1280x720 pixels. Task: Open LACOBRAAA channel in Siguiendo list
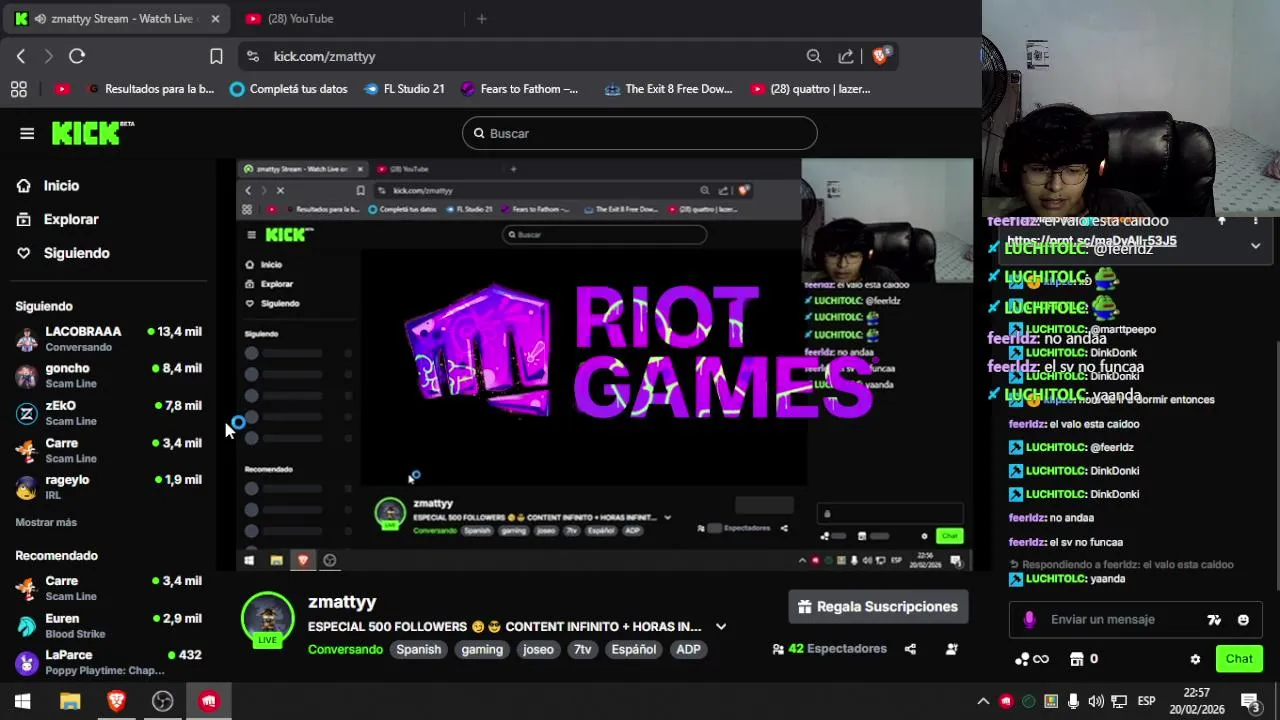(x=108, y=339)
